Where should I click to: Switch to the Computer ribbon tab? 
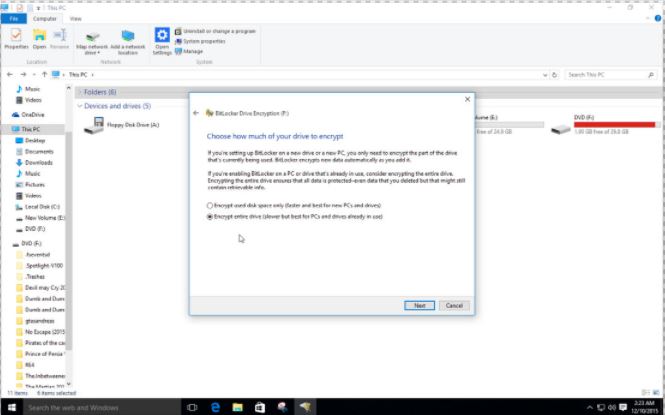pos(45,19)
